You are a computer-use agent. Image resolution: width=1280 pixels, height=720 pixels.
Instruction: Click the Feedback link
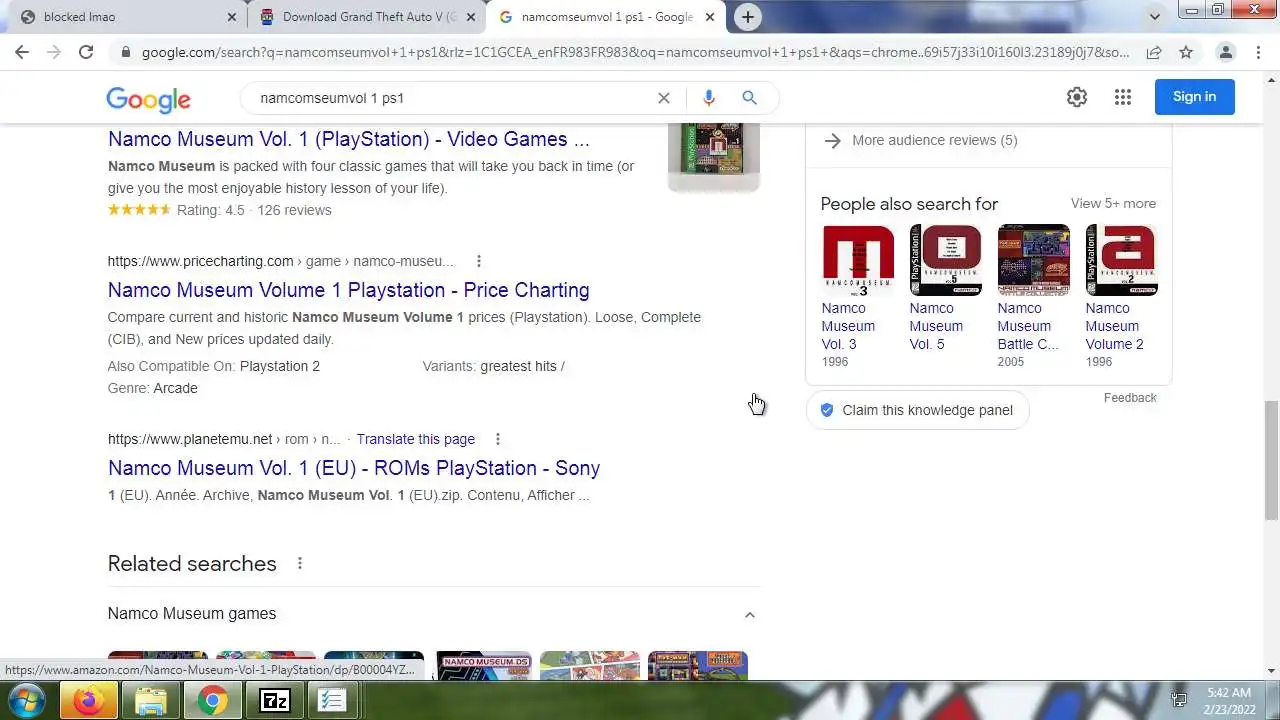click(1130, 398)
